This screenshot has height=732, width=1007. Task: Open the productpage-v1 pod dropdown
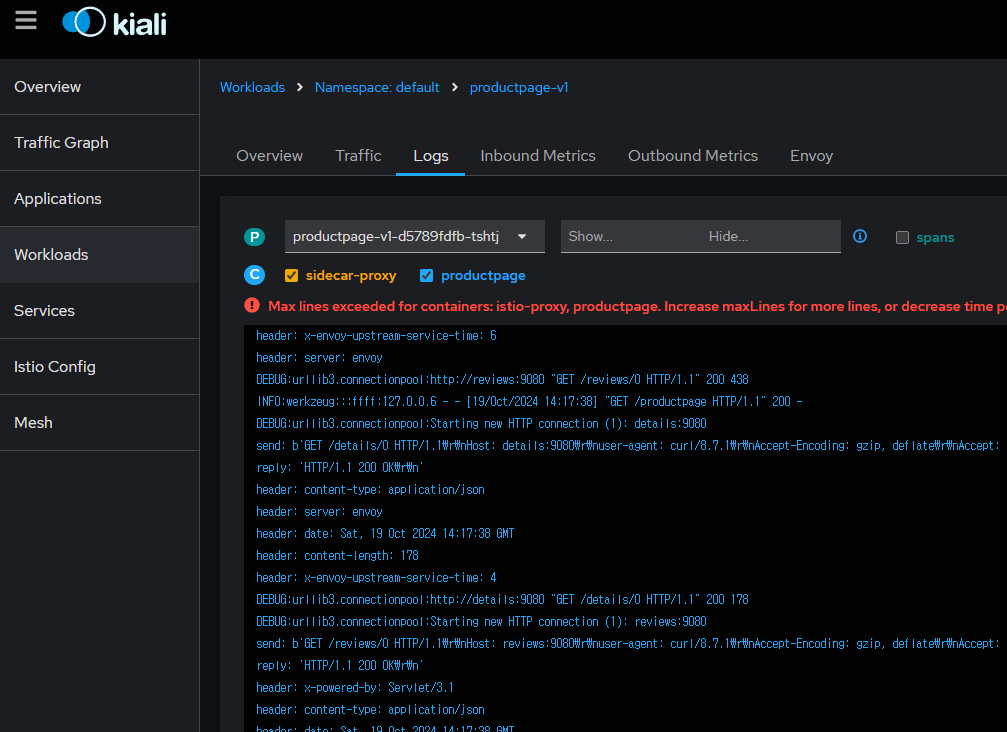[414, 237]
